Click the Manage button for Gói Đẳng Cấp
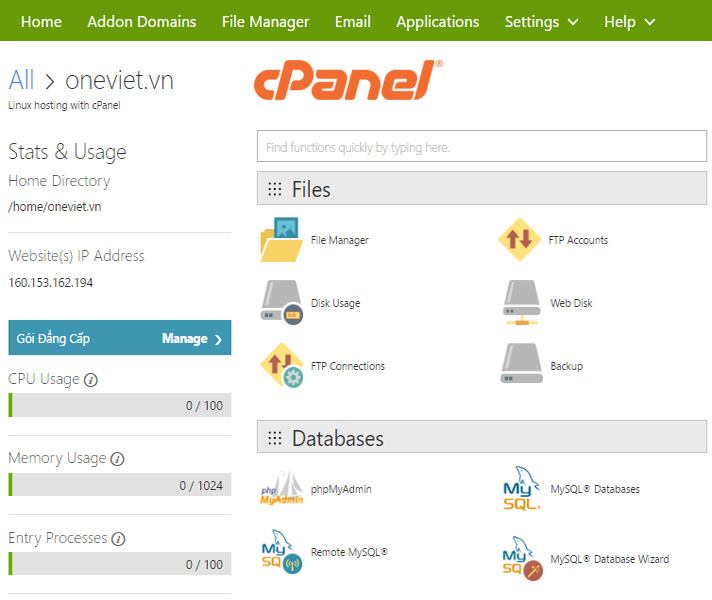The height and width of the screenshot is (600, 712). 191,338
